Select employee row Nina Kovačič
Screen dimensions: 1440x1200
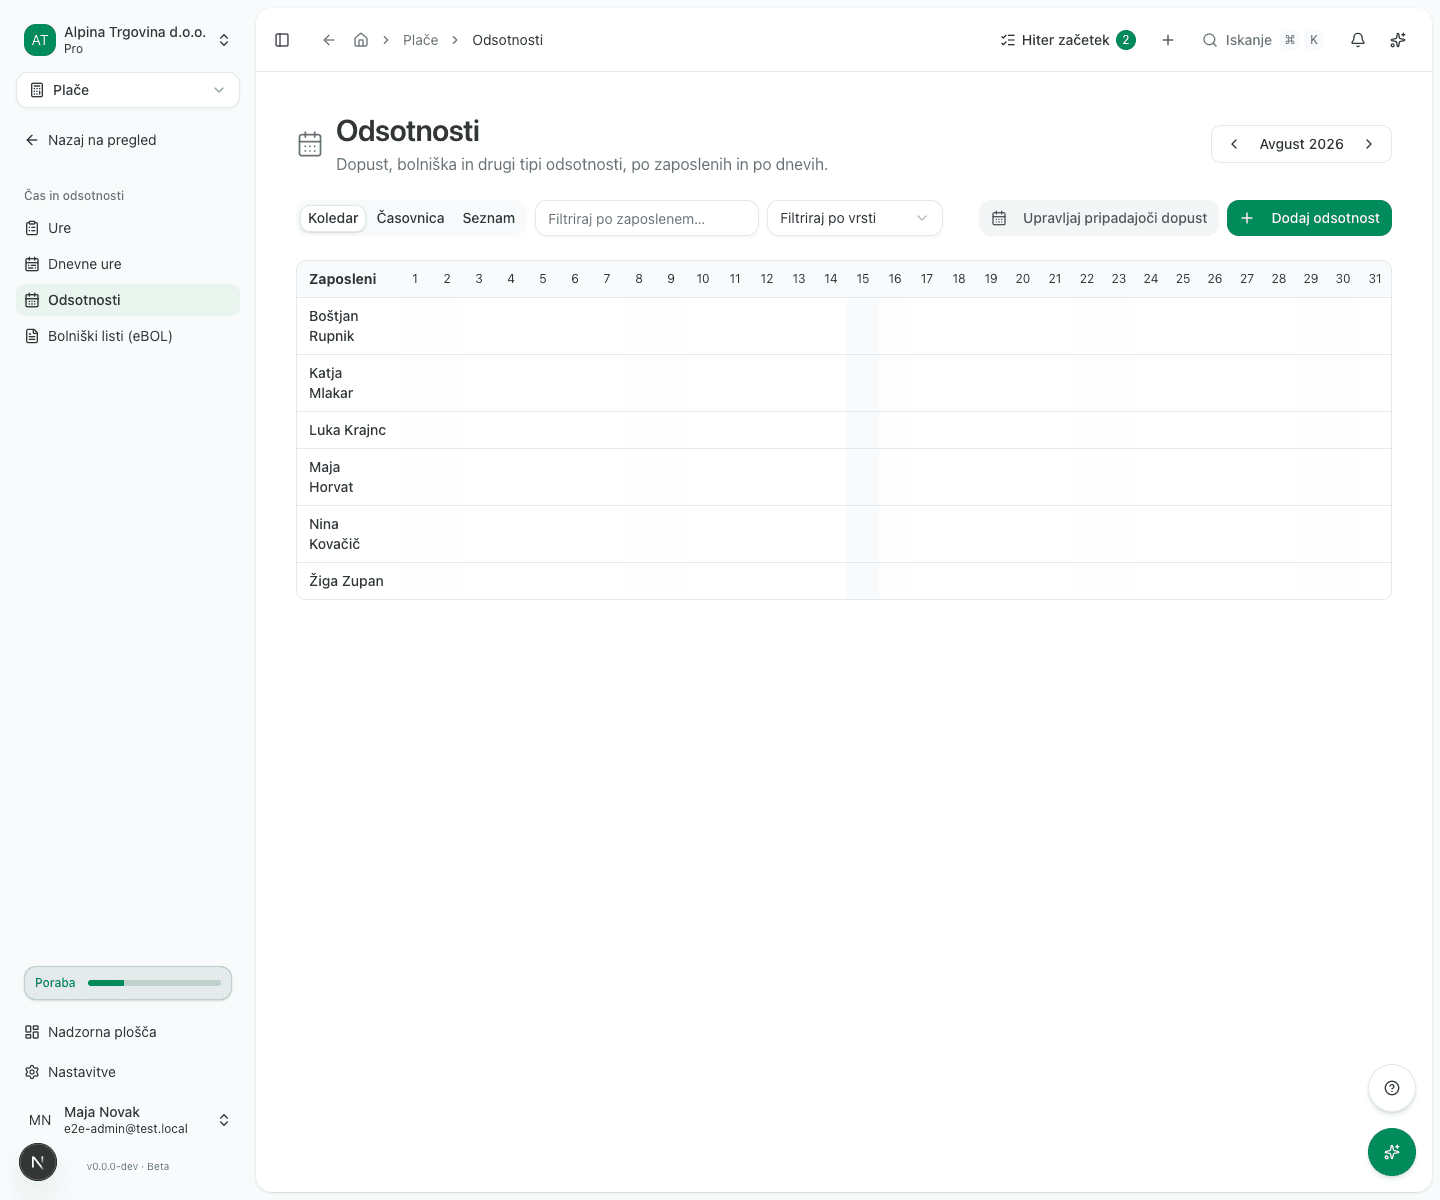844,534
